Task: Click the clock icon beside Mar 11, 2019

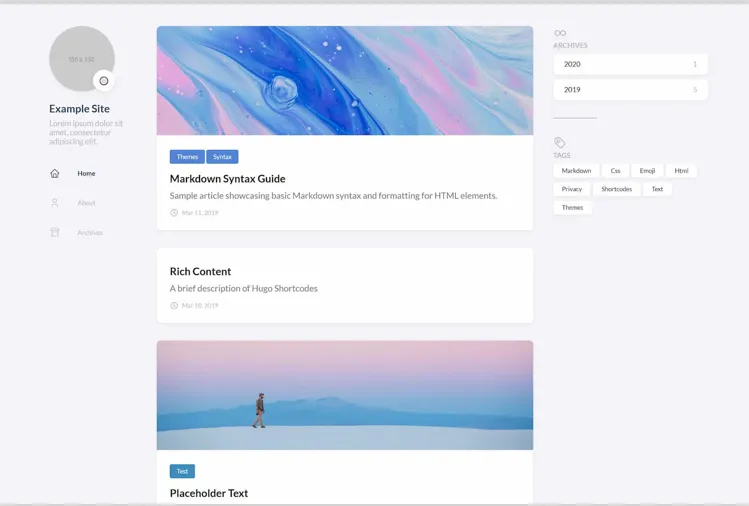Action: (174, 213)
